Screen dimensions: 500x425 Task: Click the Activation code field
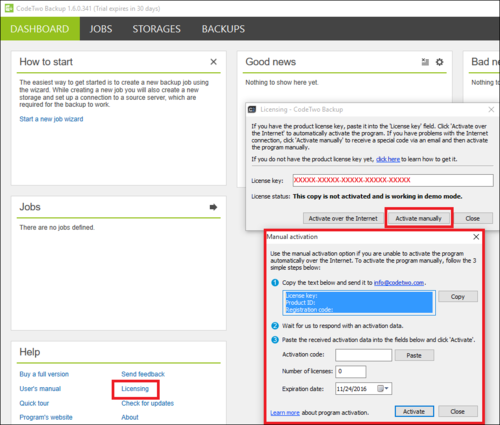pyautogui.click(x=363, y=355)
